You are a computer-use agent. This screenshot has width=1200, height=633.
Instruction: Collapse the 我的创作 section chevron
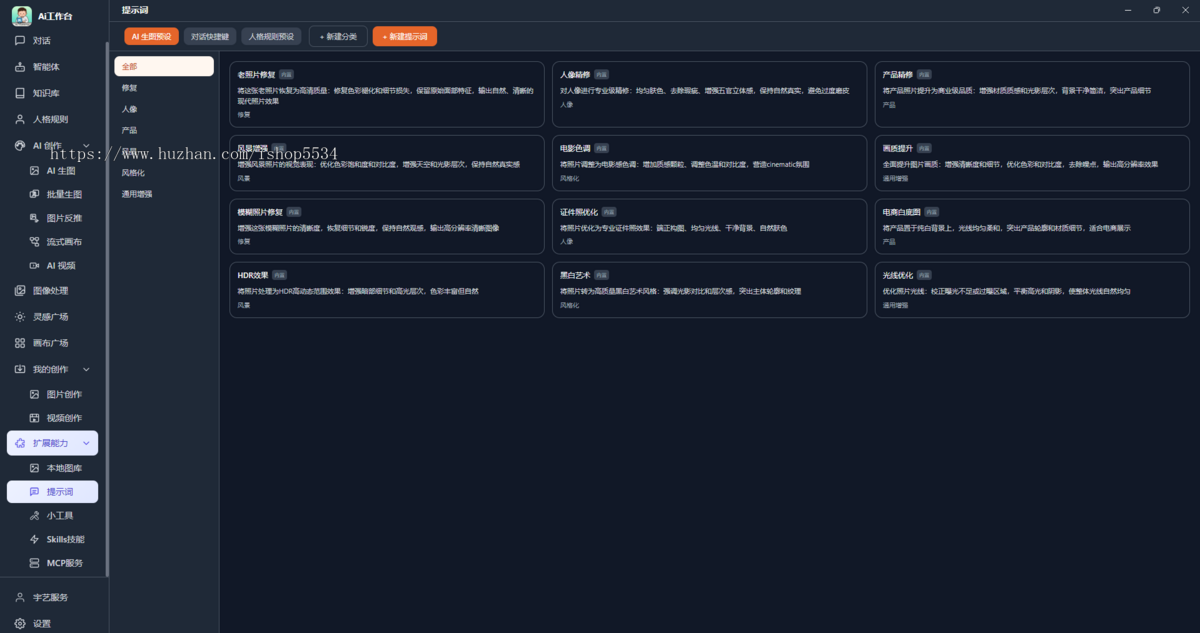(86, 369)
